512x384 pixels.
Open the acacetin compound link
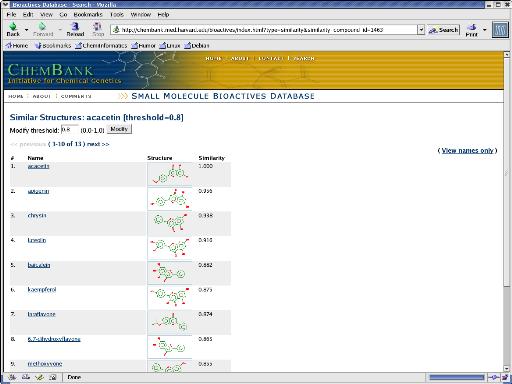pos(38,166)
